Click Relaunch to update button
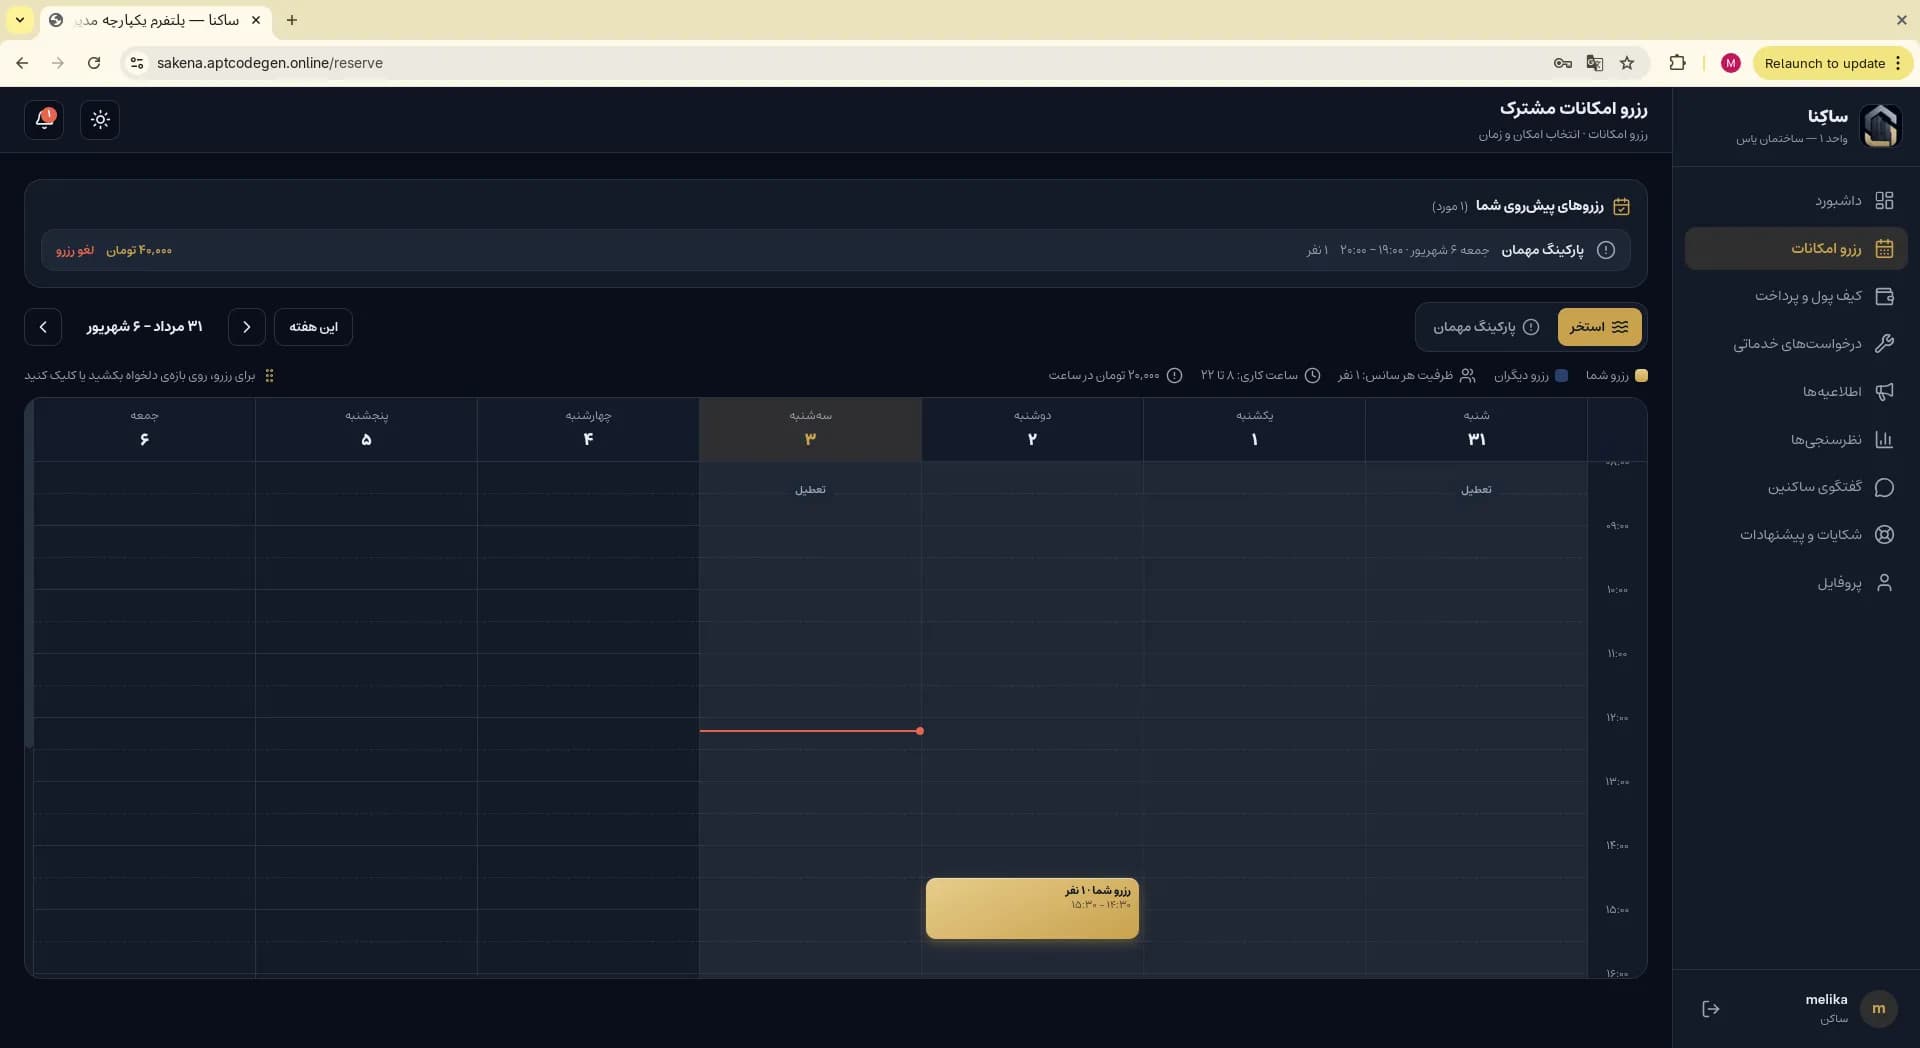Viewport: 1920px width, 1048px height. pyautogui.click(x=1833, y=63)
